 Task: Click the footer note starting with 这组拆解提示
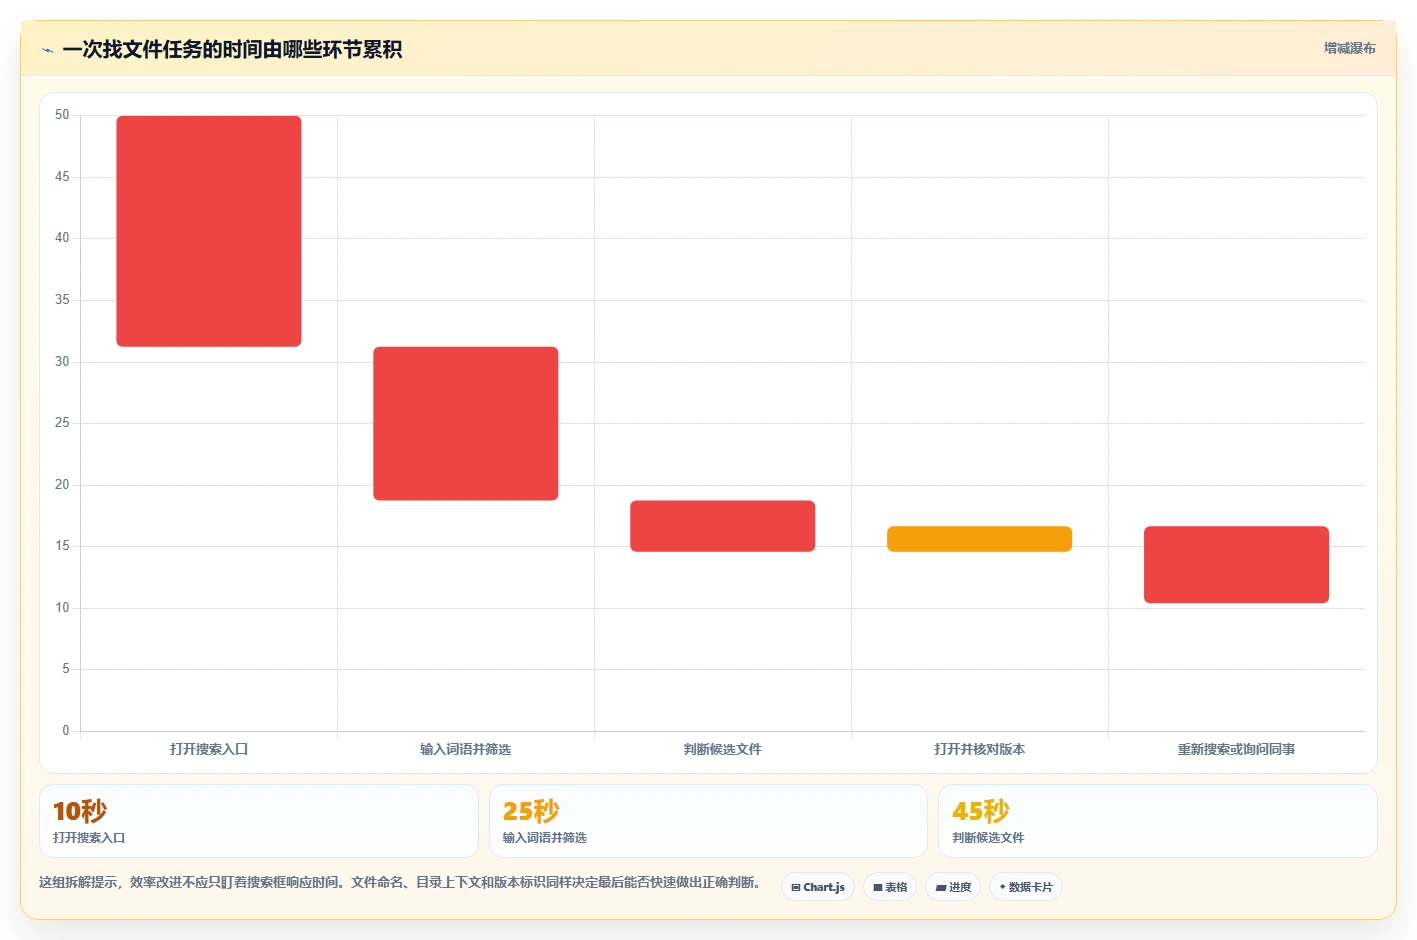tap(402, 883)
